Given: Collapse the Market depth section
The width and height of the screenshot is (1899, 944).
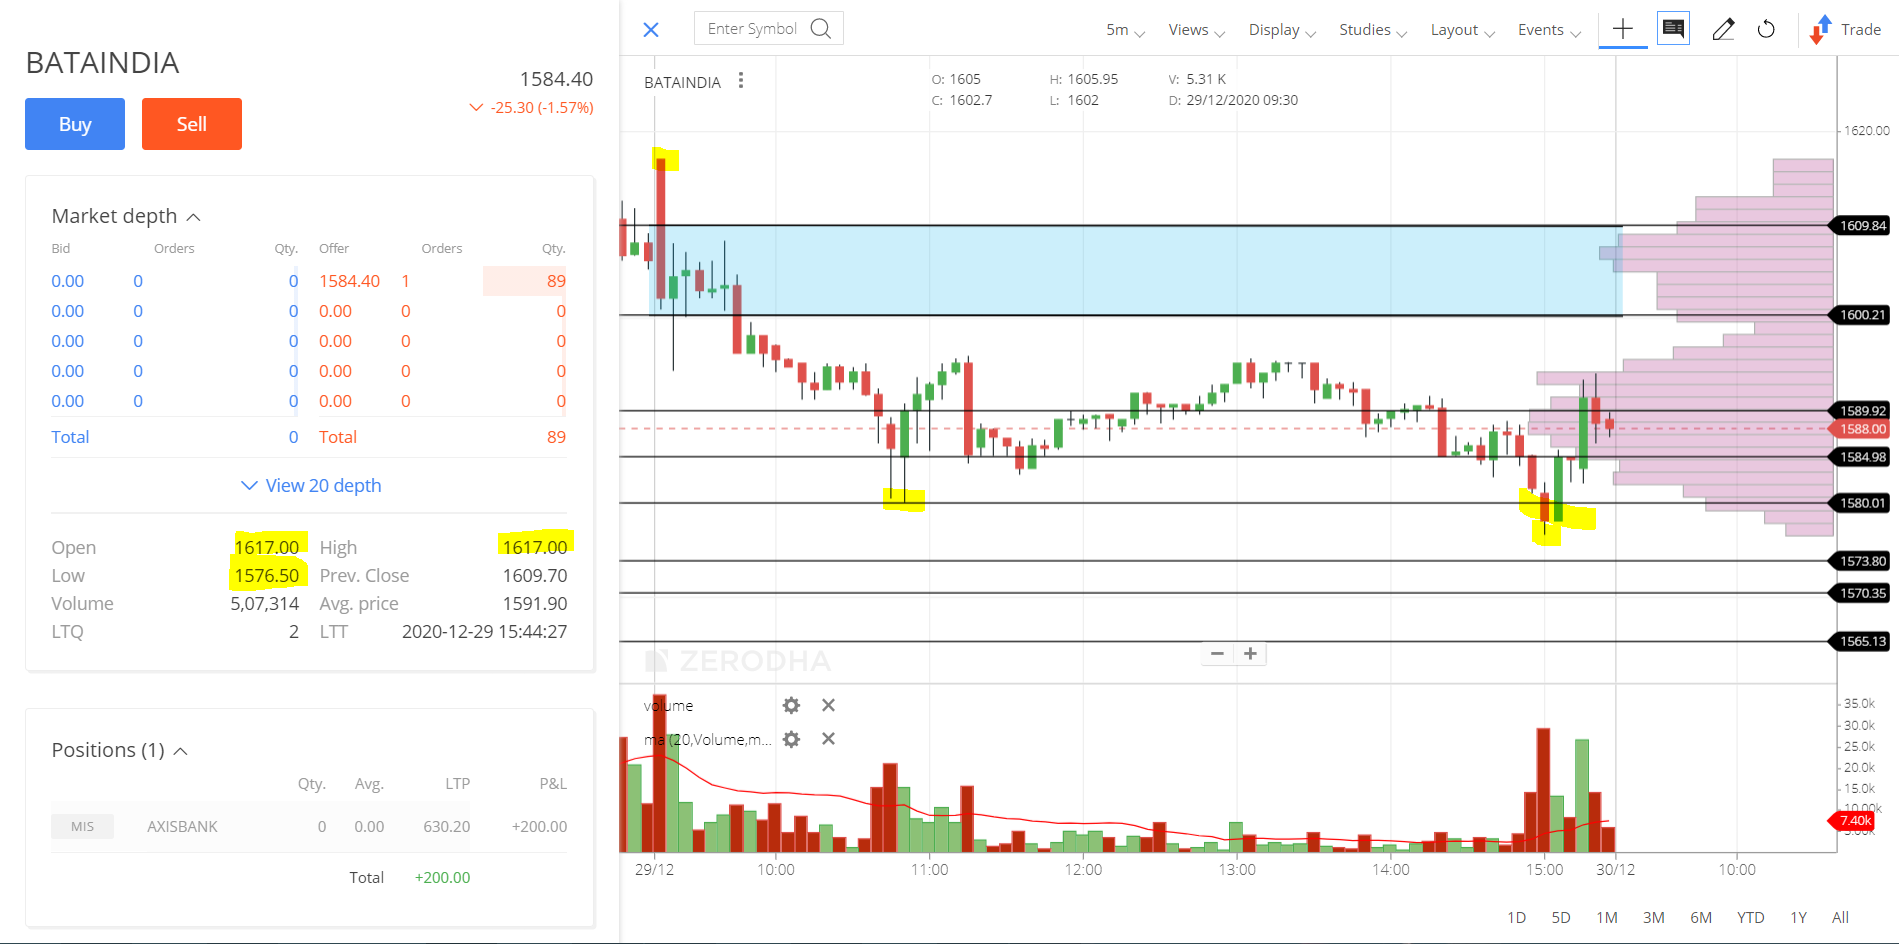Looking at the screenshot, I should click(x=194, y=217).
